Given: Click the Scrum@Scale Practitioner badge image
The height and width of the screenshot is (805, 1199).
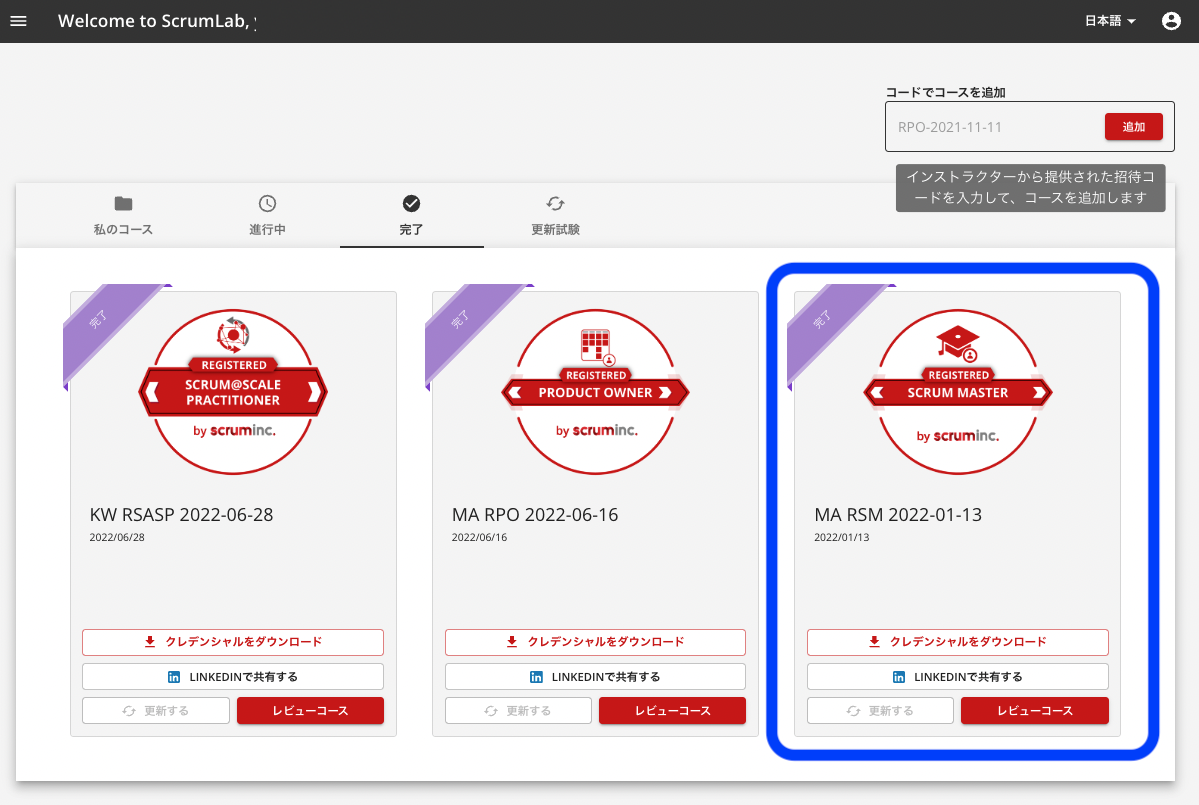Looking at the screenshot, I should coord(233,391).
